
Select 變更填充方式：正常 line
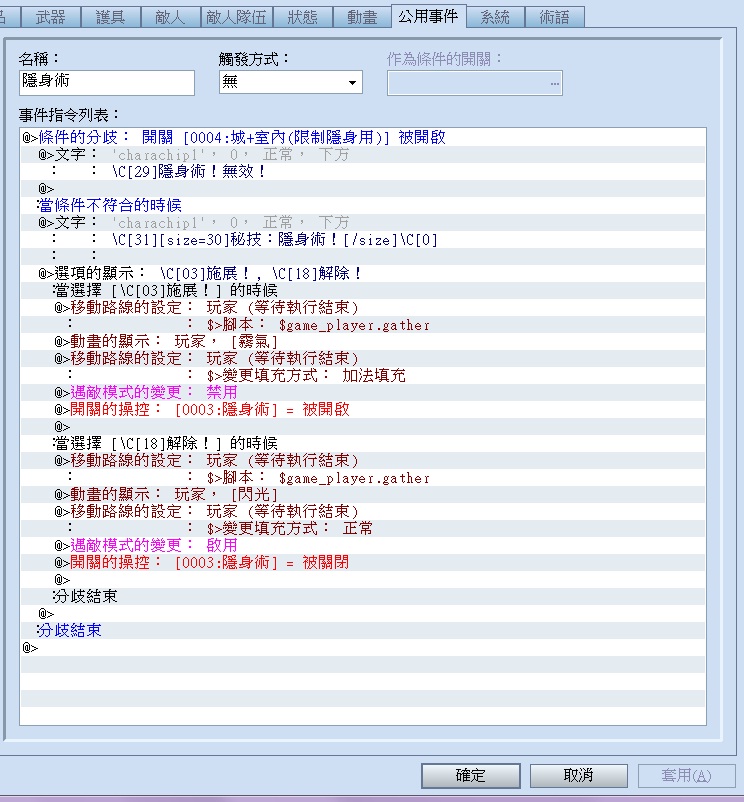click(363, 528)
